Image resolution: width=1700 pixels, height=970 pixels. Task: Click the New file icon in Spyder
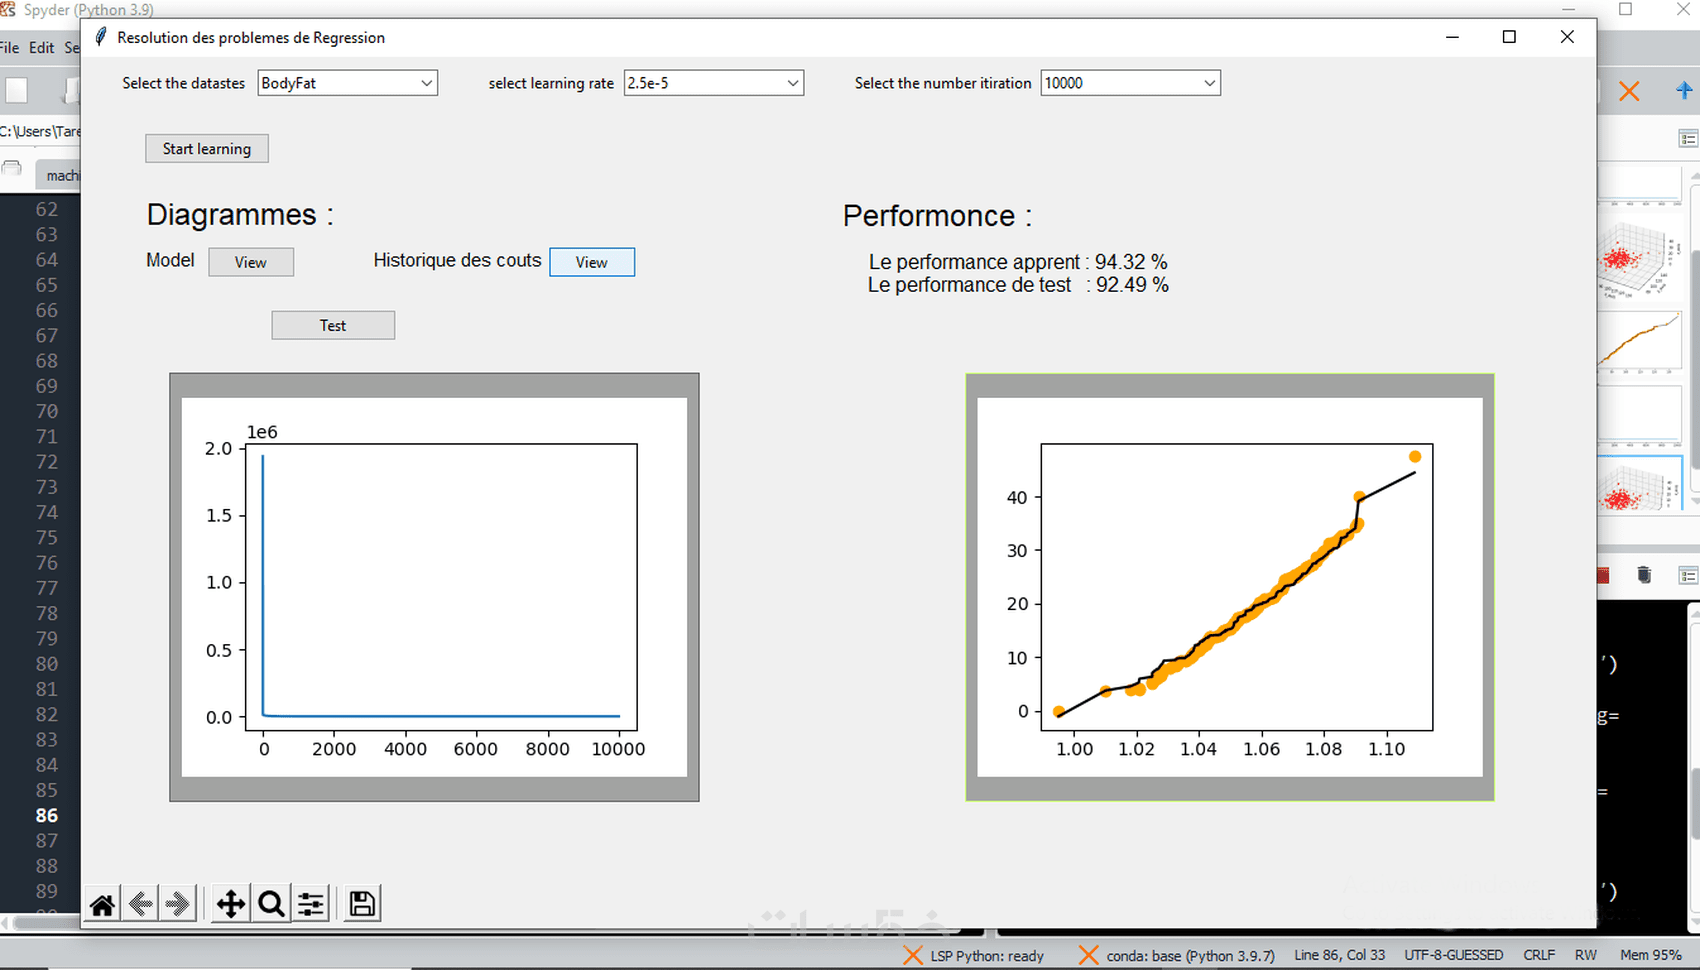(x=16, y=91)
